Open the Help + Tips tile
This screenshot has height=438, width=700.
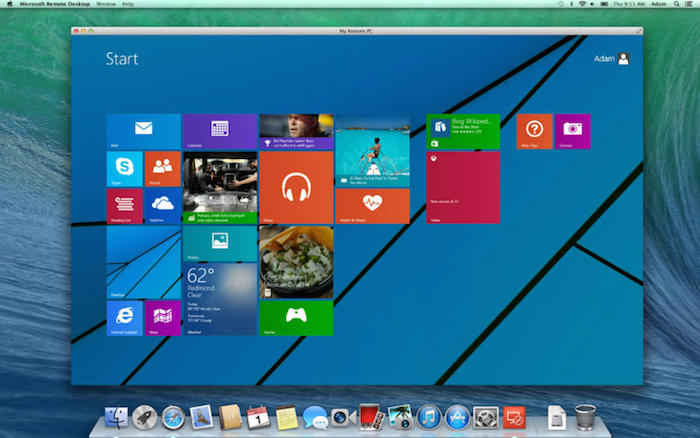click(535, 131)
